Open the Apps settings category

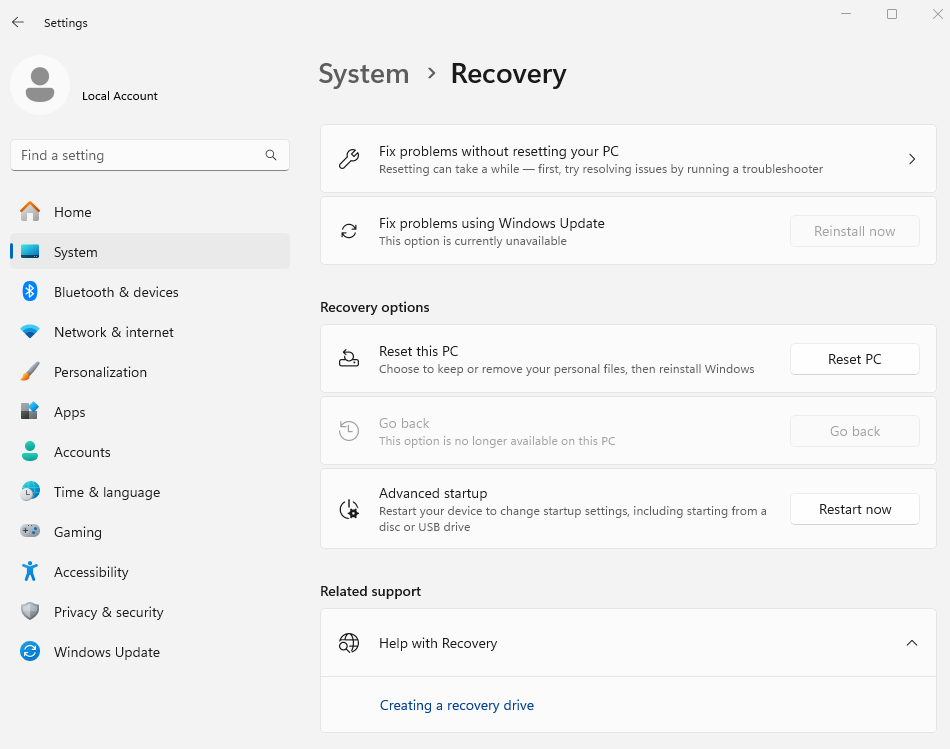tap(150, 412)
